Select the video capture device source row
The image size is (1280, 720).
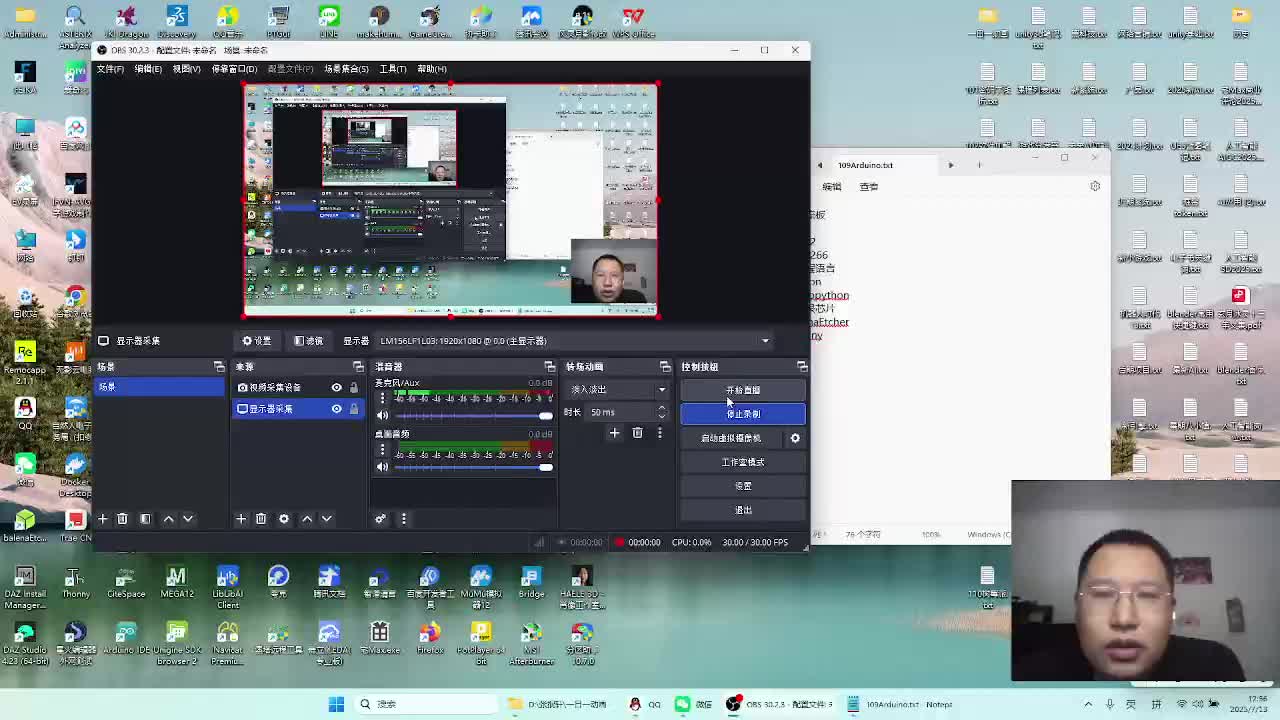[296, 388]
